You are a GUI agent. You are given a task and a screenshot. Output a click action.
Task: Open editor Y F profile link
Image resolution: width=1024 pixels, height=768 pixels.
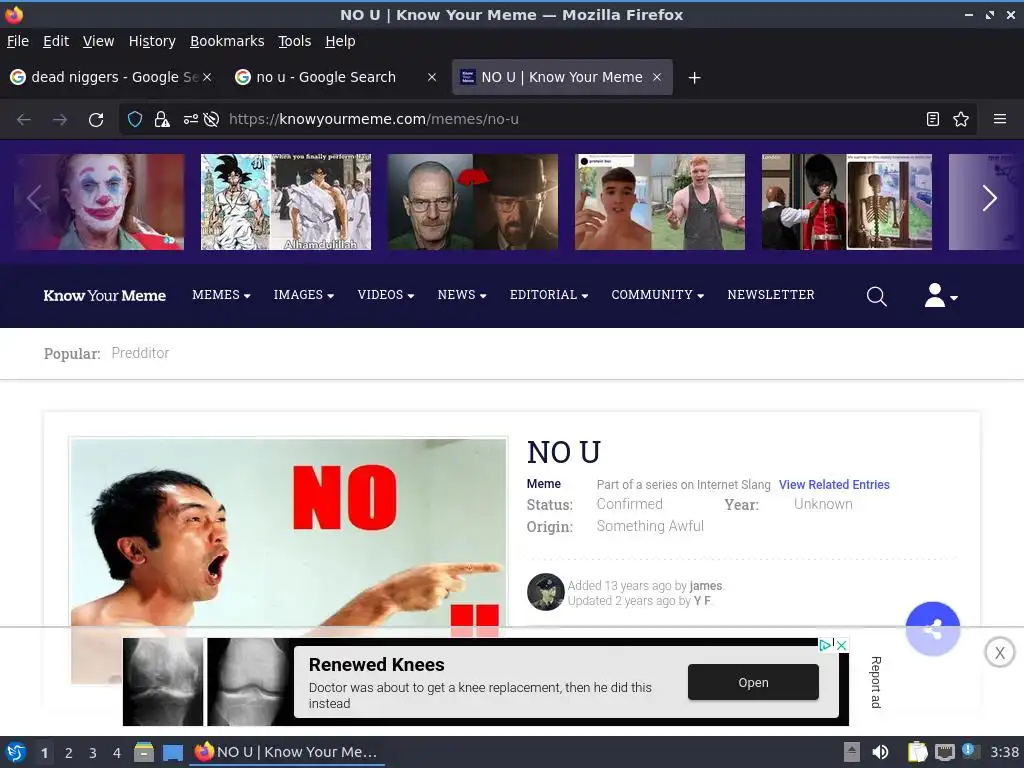click(702, 601)
